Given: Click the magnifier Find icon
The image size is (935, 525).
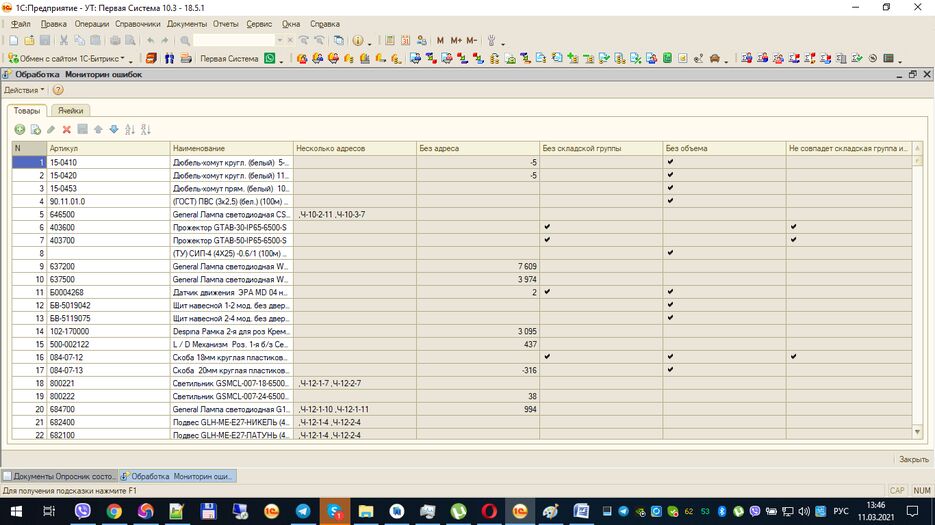Looking at the screenshot, I should 185,41.
